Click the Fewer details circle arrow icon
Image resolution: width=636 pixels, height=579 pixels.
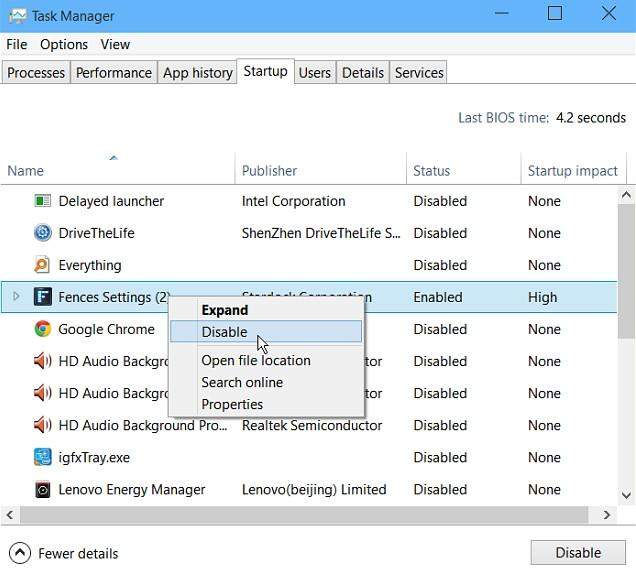[19, 553]
